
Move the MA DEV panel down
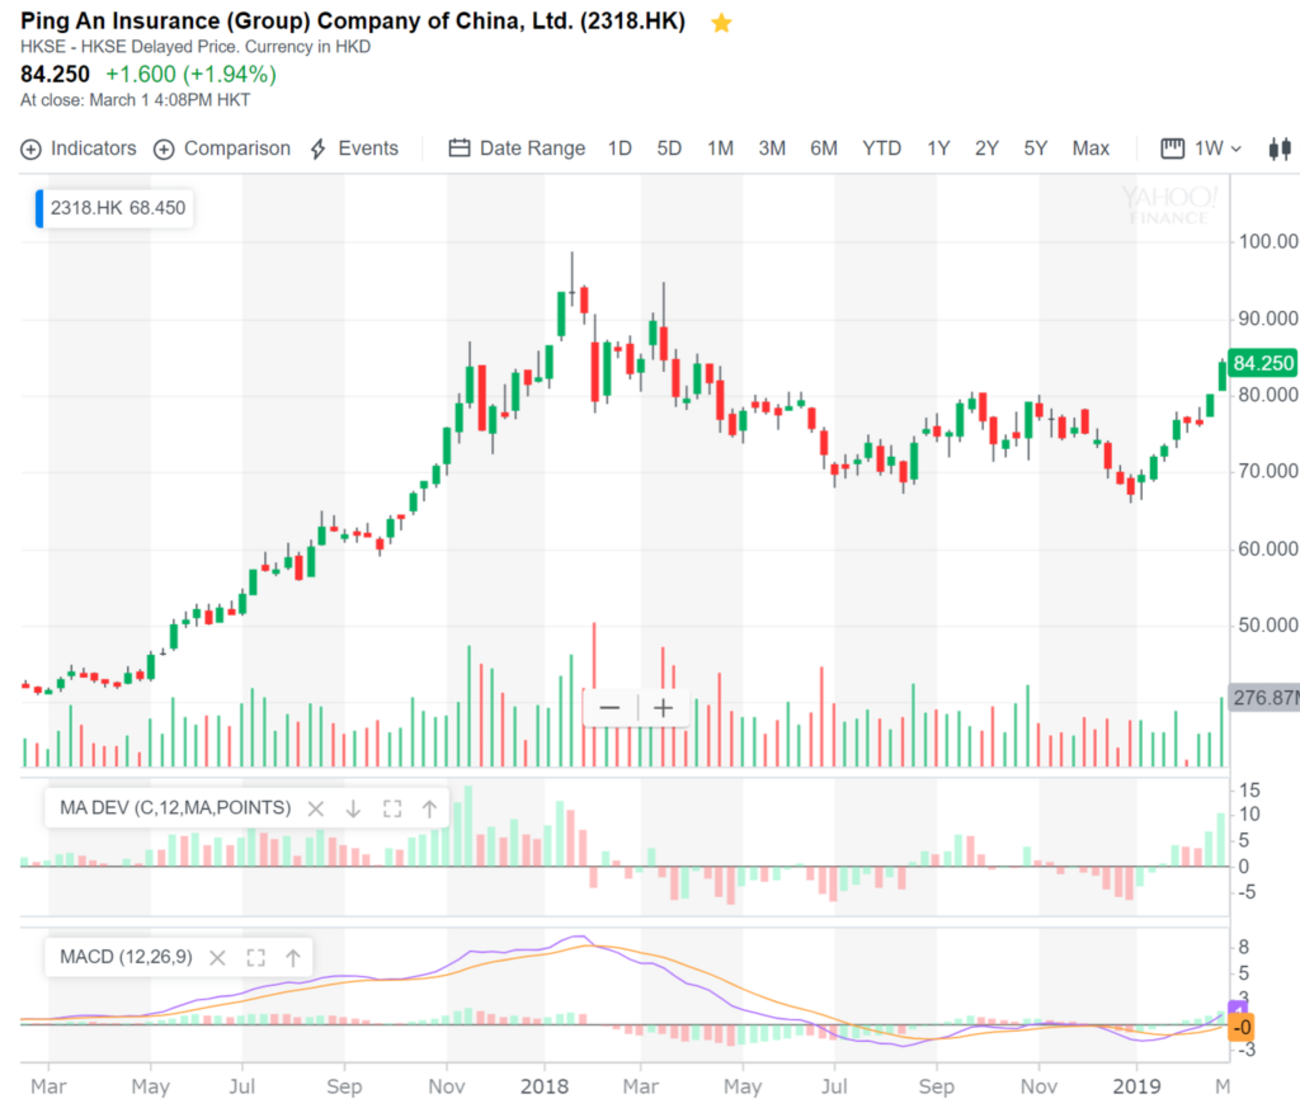pyautogui.click(x=353, y=808)
